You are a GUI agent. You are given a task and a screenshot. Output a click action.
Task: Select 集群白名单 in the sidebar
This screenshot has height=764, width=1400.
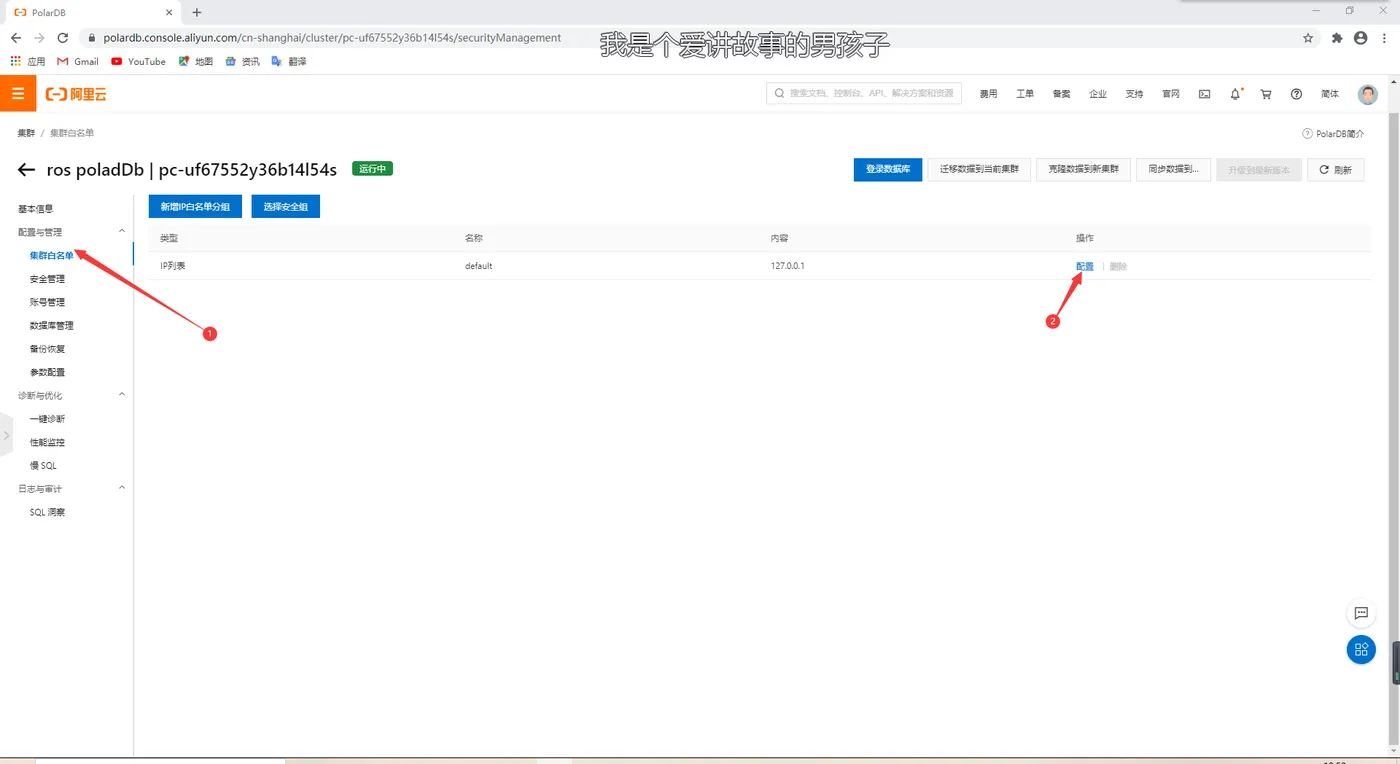click(52, 255)
